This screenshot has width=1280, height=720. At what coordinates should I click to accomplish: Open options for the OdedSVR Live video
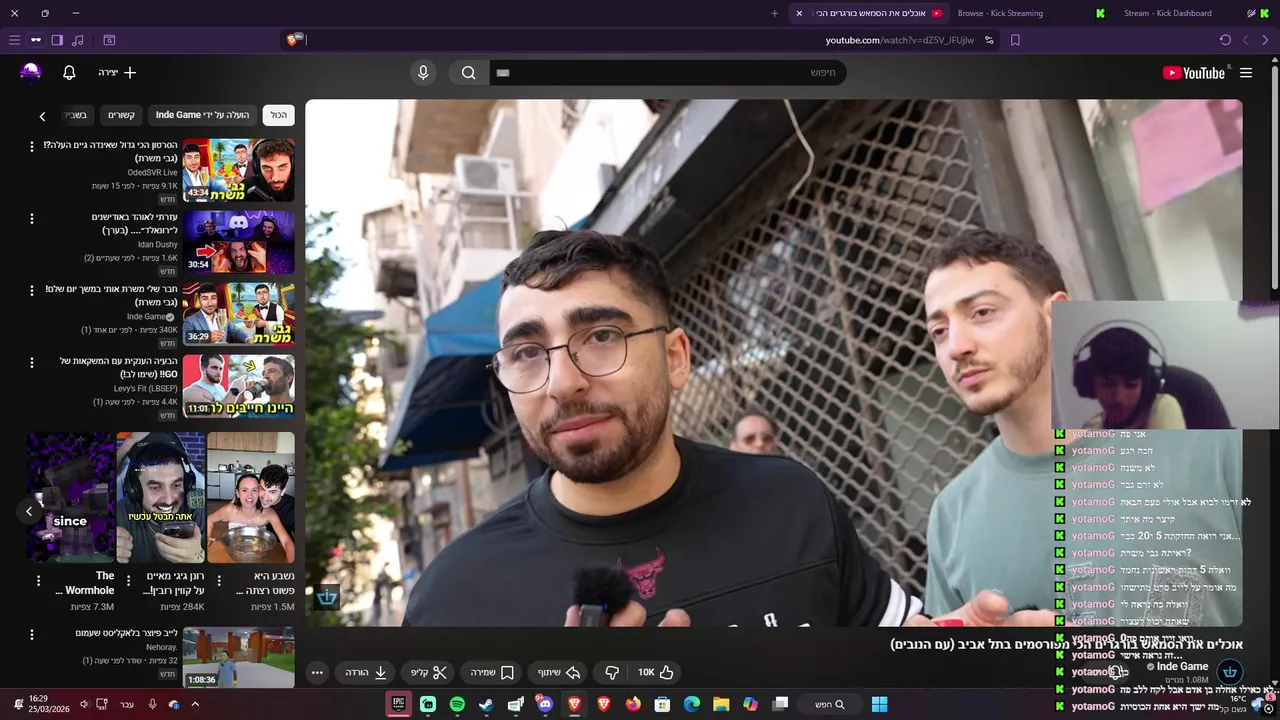(31, 147)
